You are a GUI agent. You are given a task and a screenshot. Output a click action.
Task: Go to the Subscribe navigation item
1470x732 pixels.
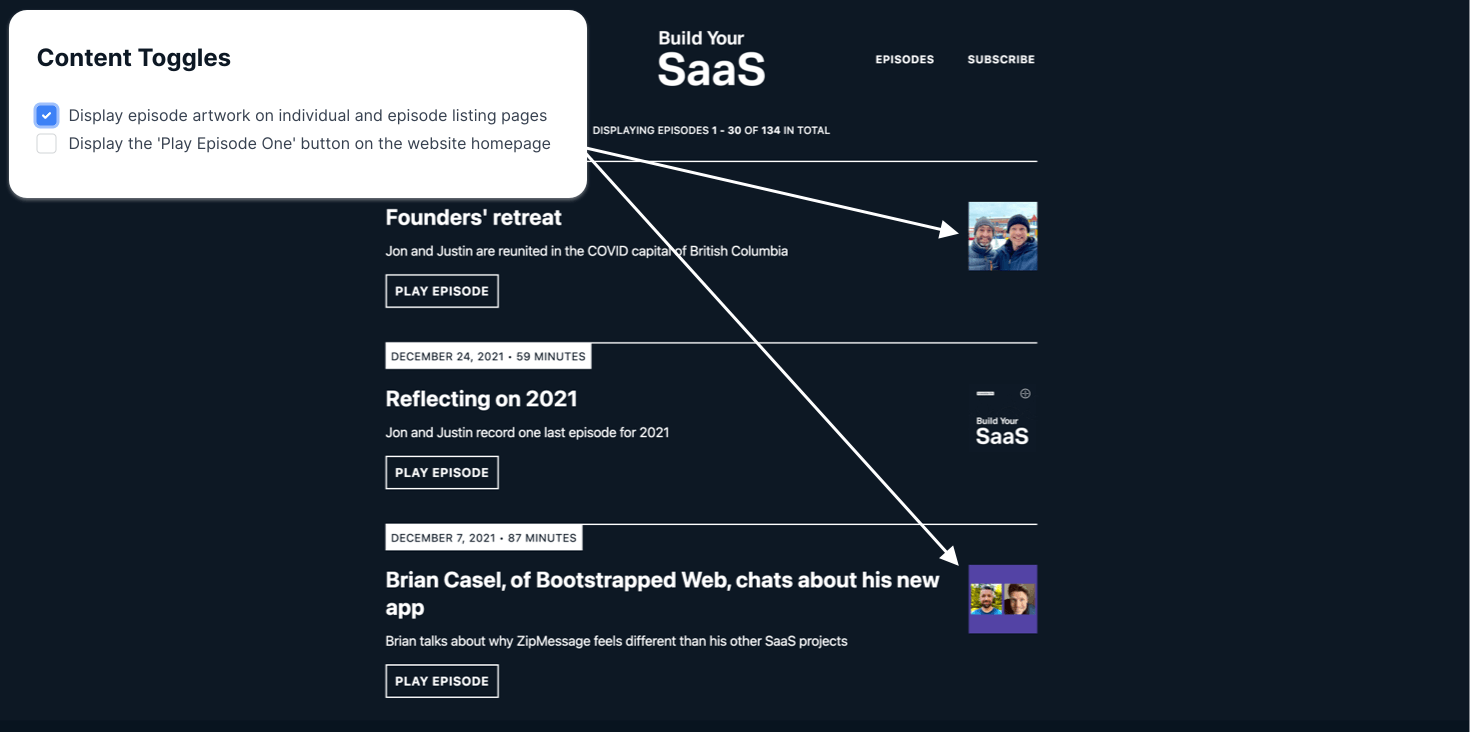1000,60
